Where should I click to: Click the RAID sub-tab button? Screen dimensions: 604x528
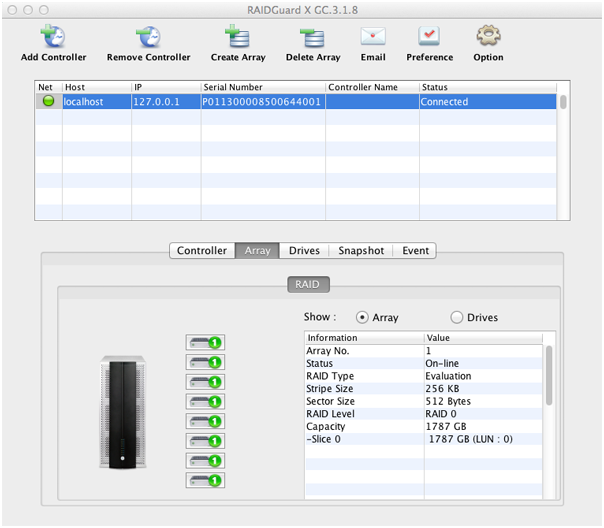click(308, 284)
